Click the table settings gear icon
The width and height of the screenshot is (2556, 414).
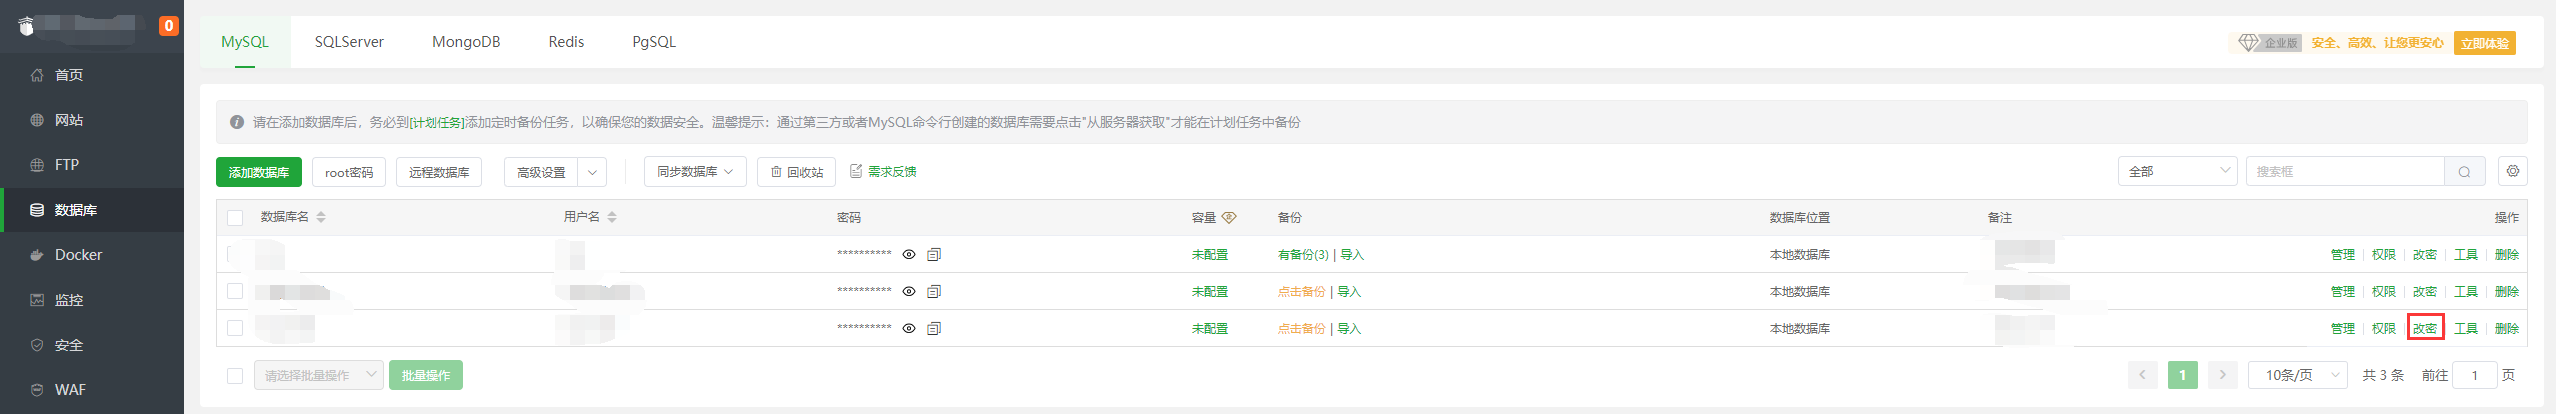pos(2512,171)
